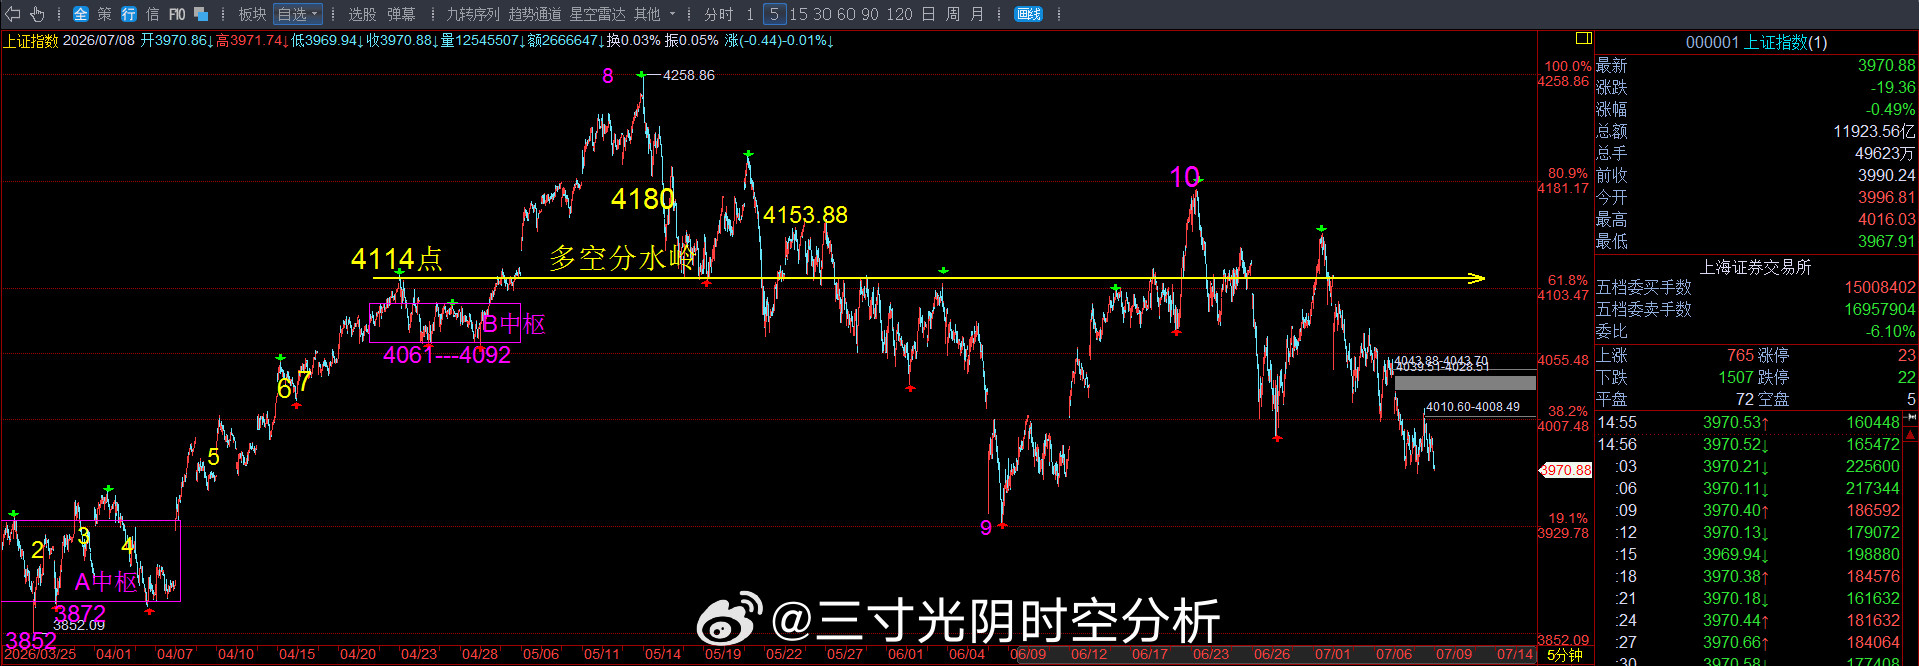1919x666 pixels.
Task: Select the 120 minute period
Action: pos(899,14)
